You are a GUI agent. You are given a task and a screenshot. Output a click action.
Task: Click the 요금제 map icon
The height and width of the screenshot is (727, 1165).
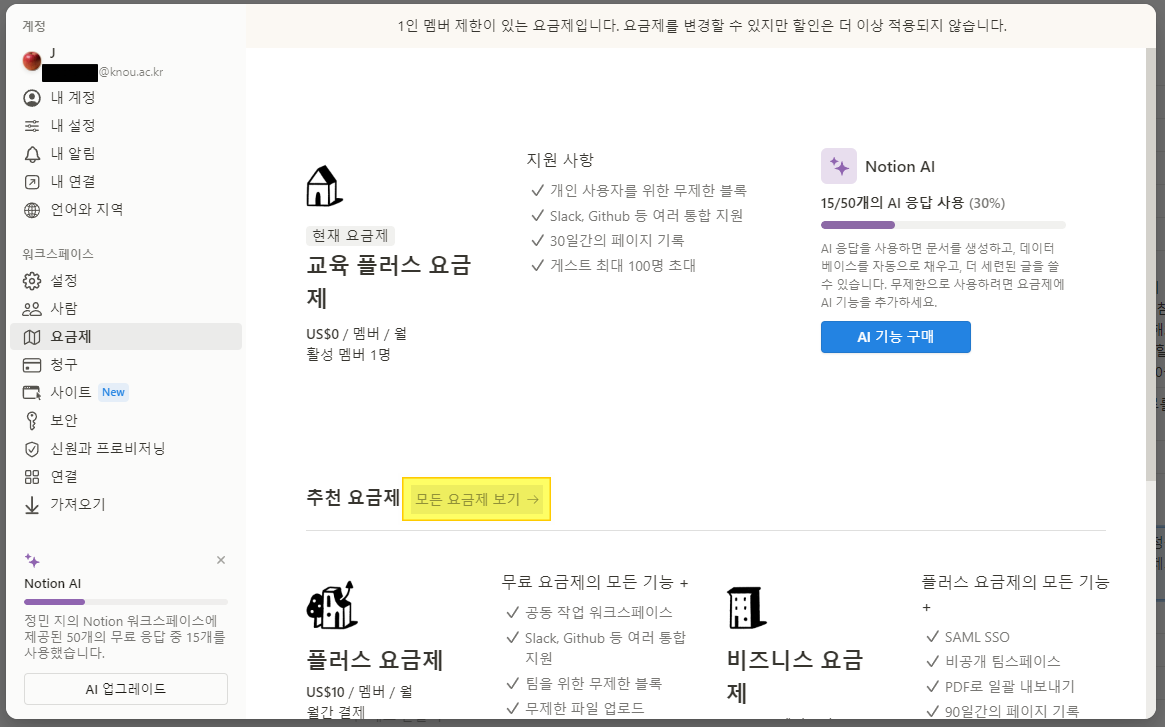coord(32,337)
